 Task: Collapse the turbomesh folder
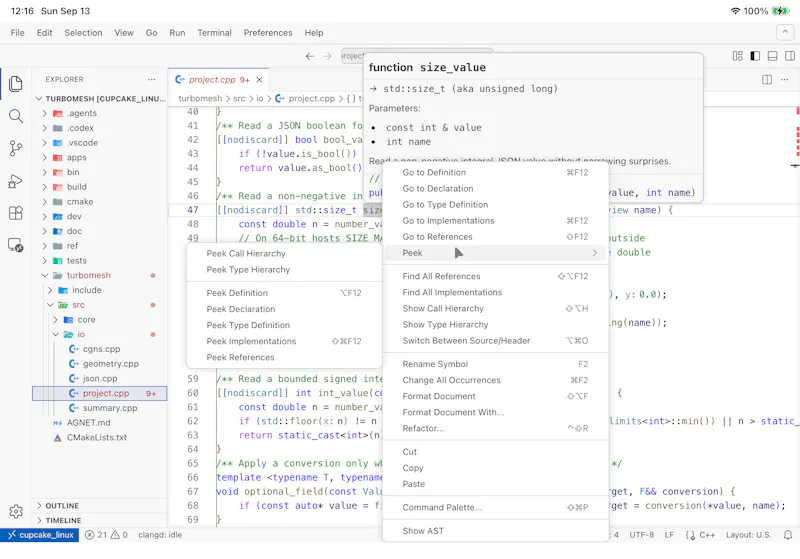point(45,275)
